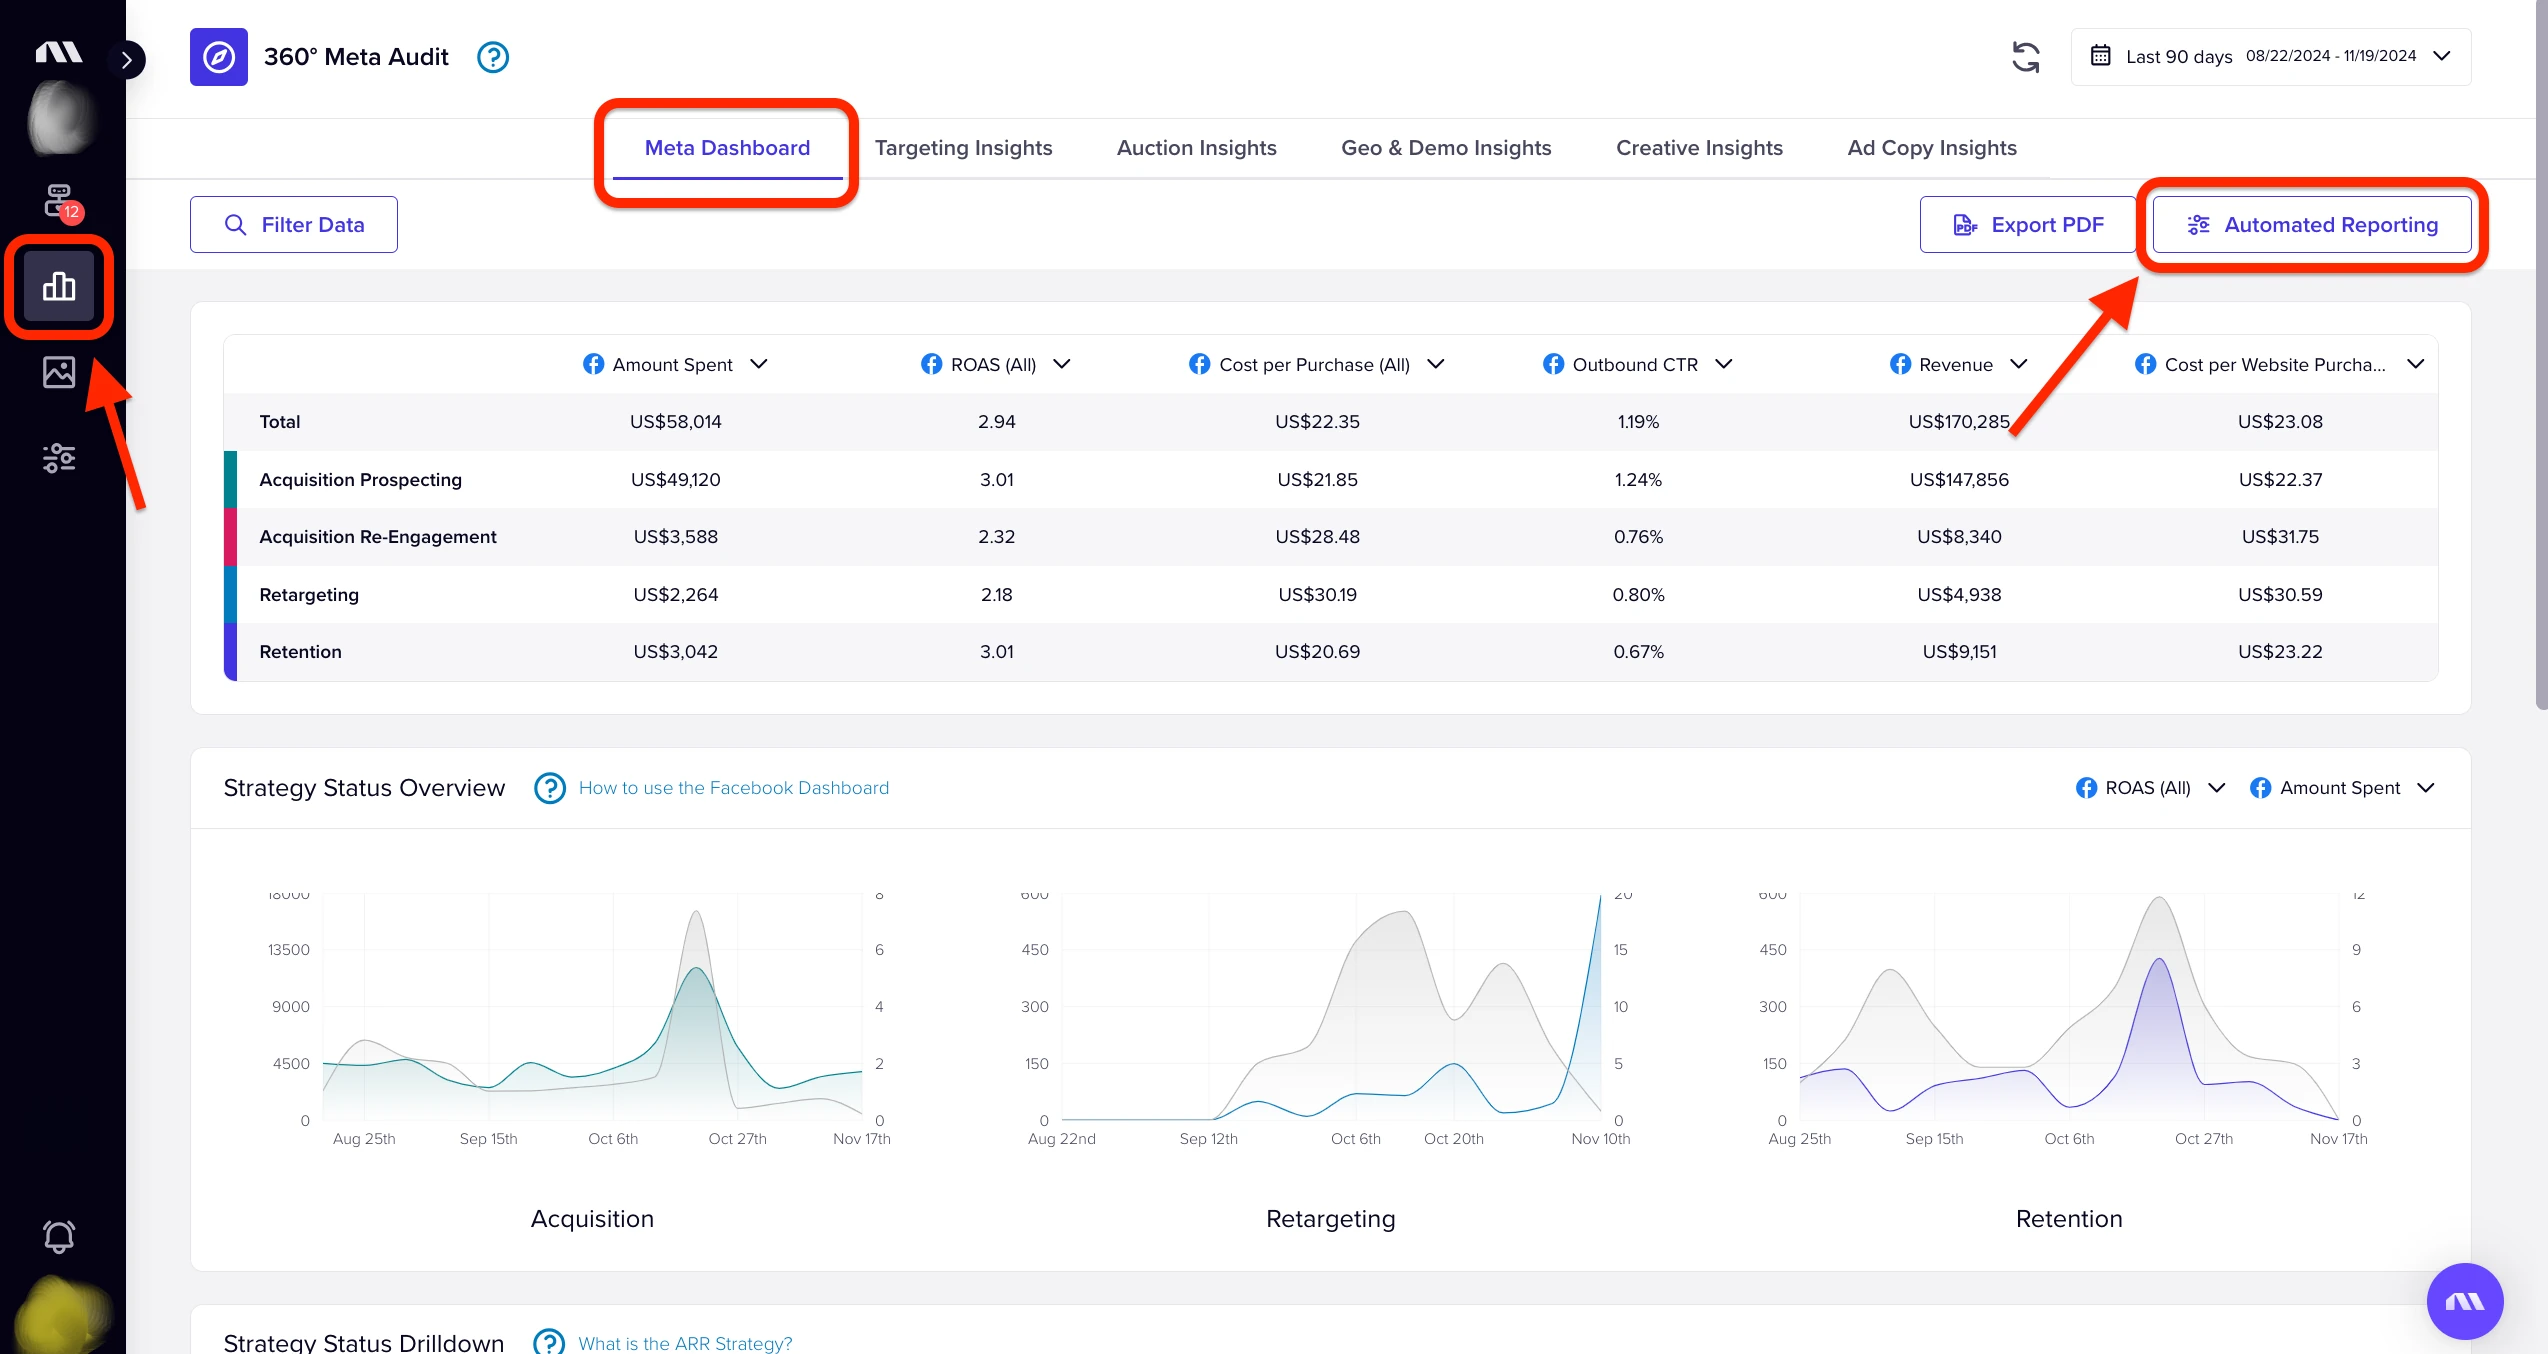The width and height of the screenshot is (2548, 1354).
Task: Click the 360° Meta Audit compass icon
Action: 219,57
